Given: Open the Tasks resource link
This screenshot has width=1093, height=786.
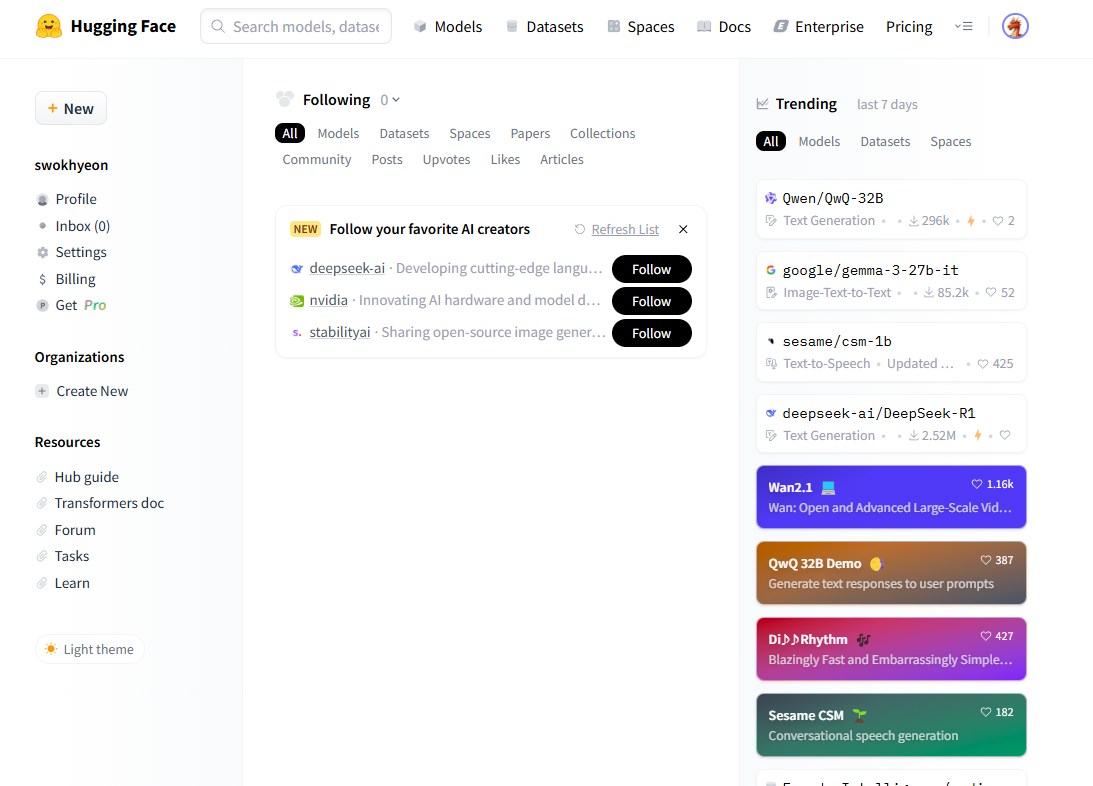Looking at the screenshot, I should click(x=72, y=556).
